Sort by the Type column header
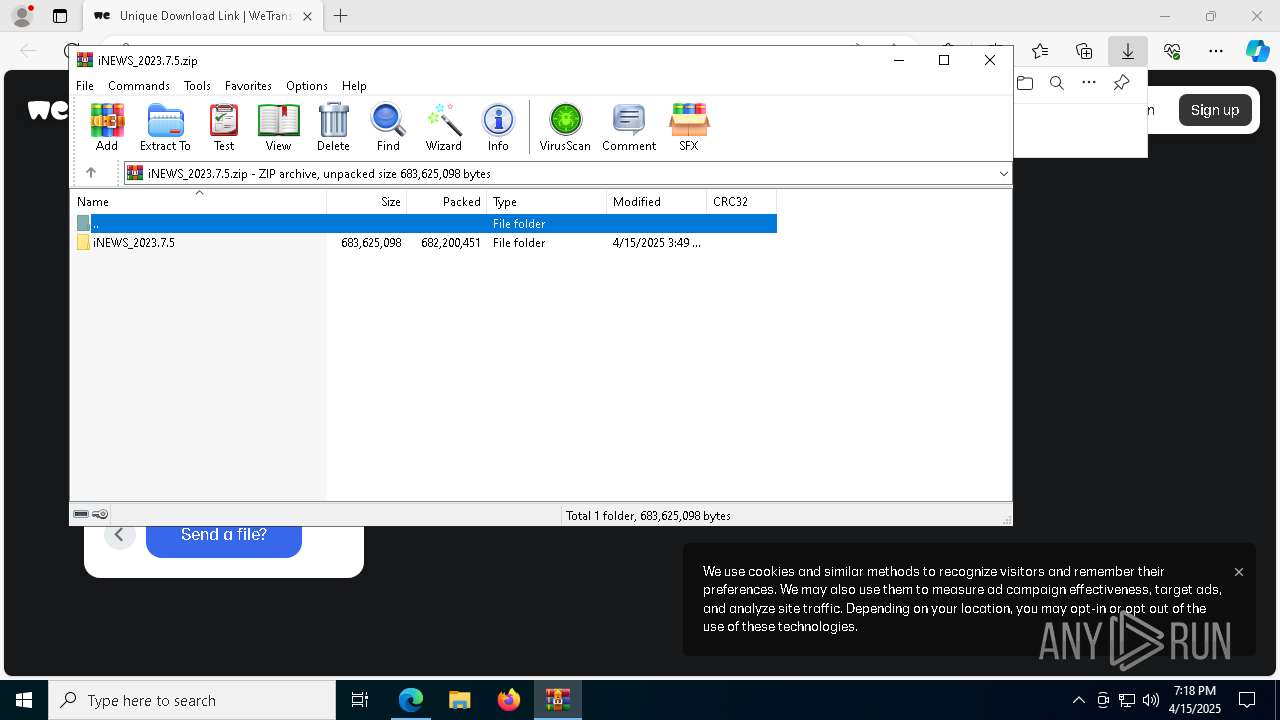The width and height of the screenshot is (1280, 720). pyautogui.click(x=547, y=201)
